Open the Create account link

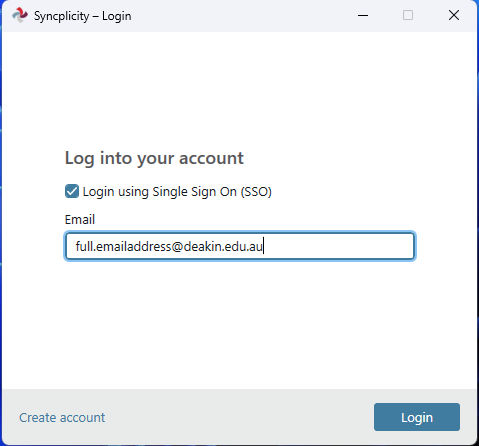pos(62,418)
